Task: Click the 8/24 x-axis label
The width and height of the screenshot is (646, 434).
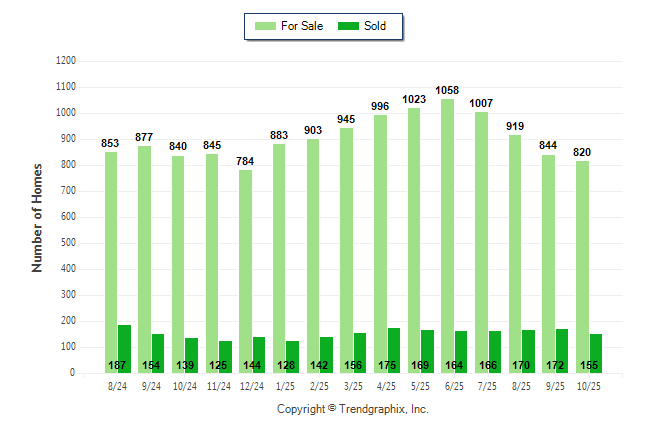Action: point(117,385)
